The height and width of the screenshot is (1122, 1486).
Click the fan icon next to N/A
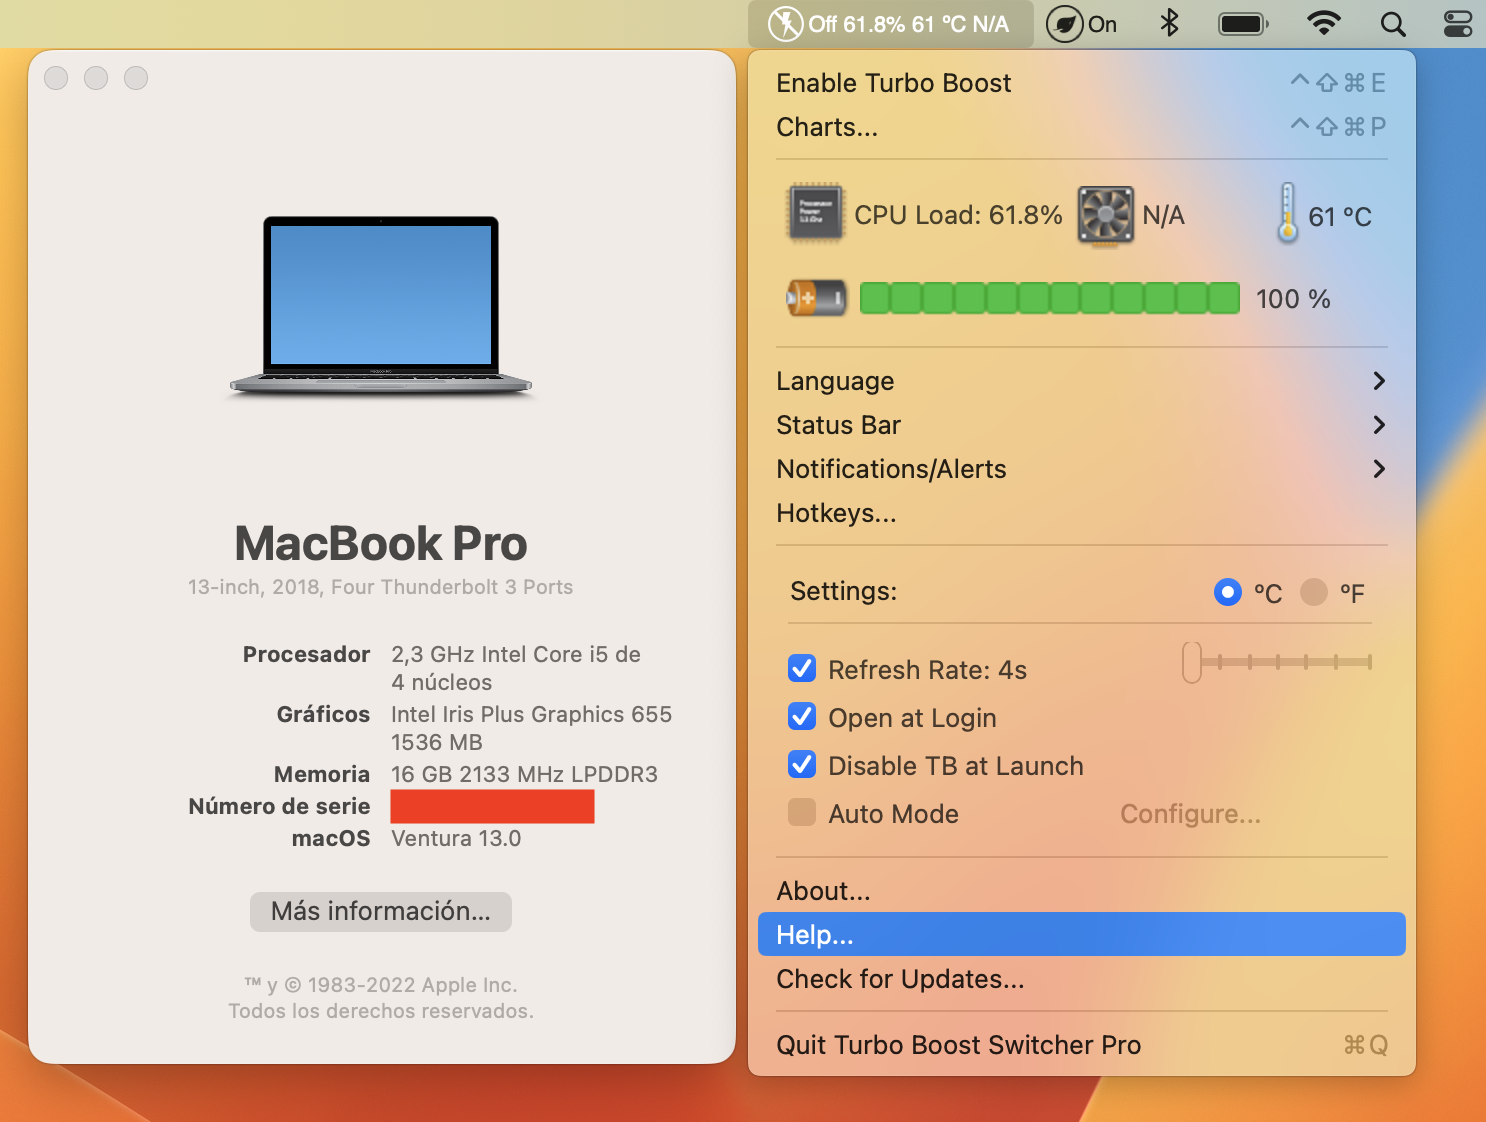[1105, 215]
